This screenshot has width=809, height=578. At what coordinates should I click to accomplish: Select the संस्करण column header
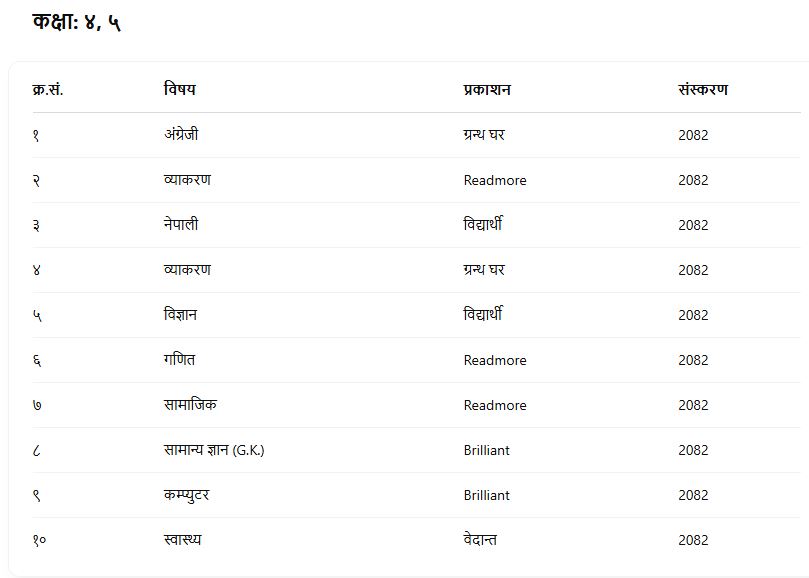click(x=703, y=90)
